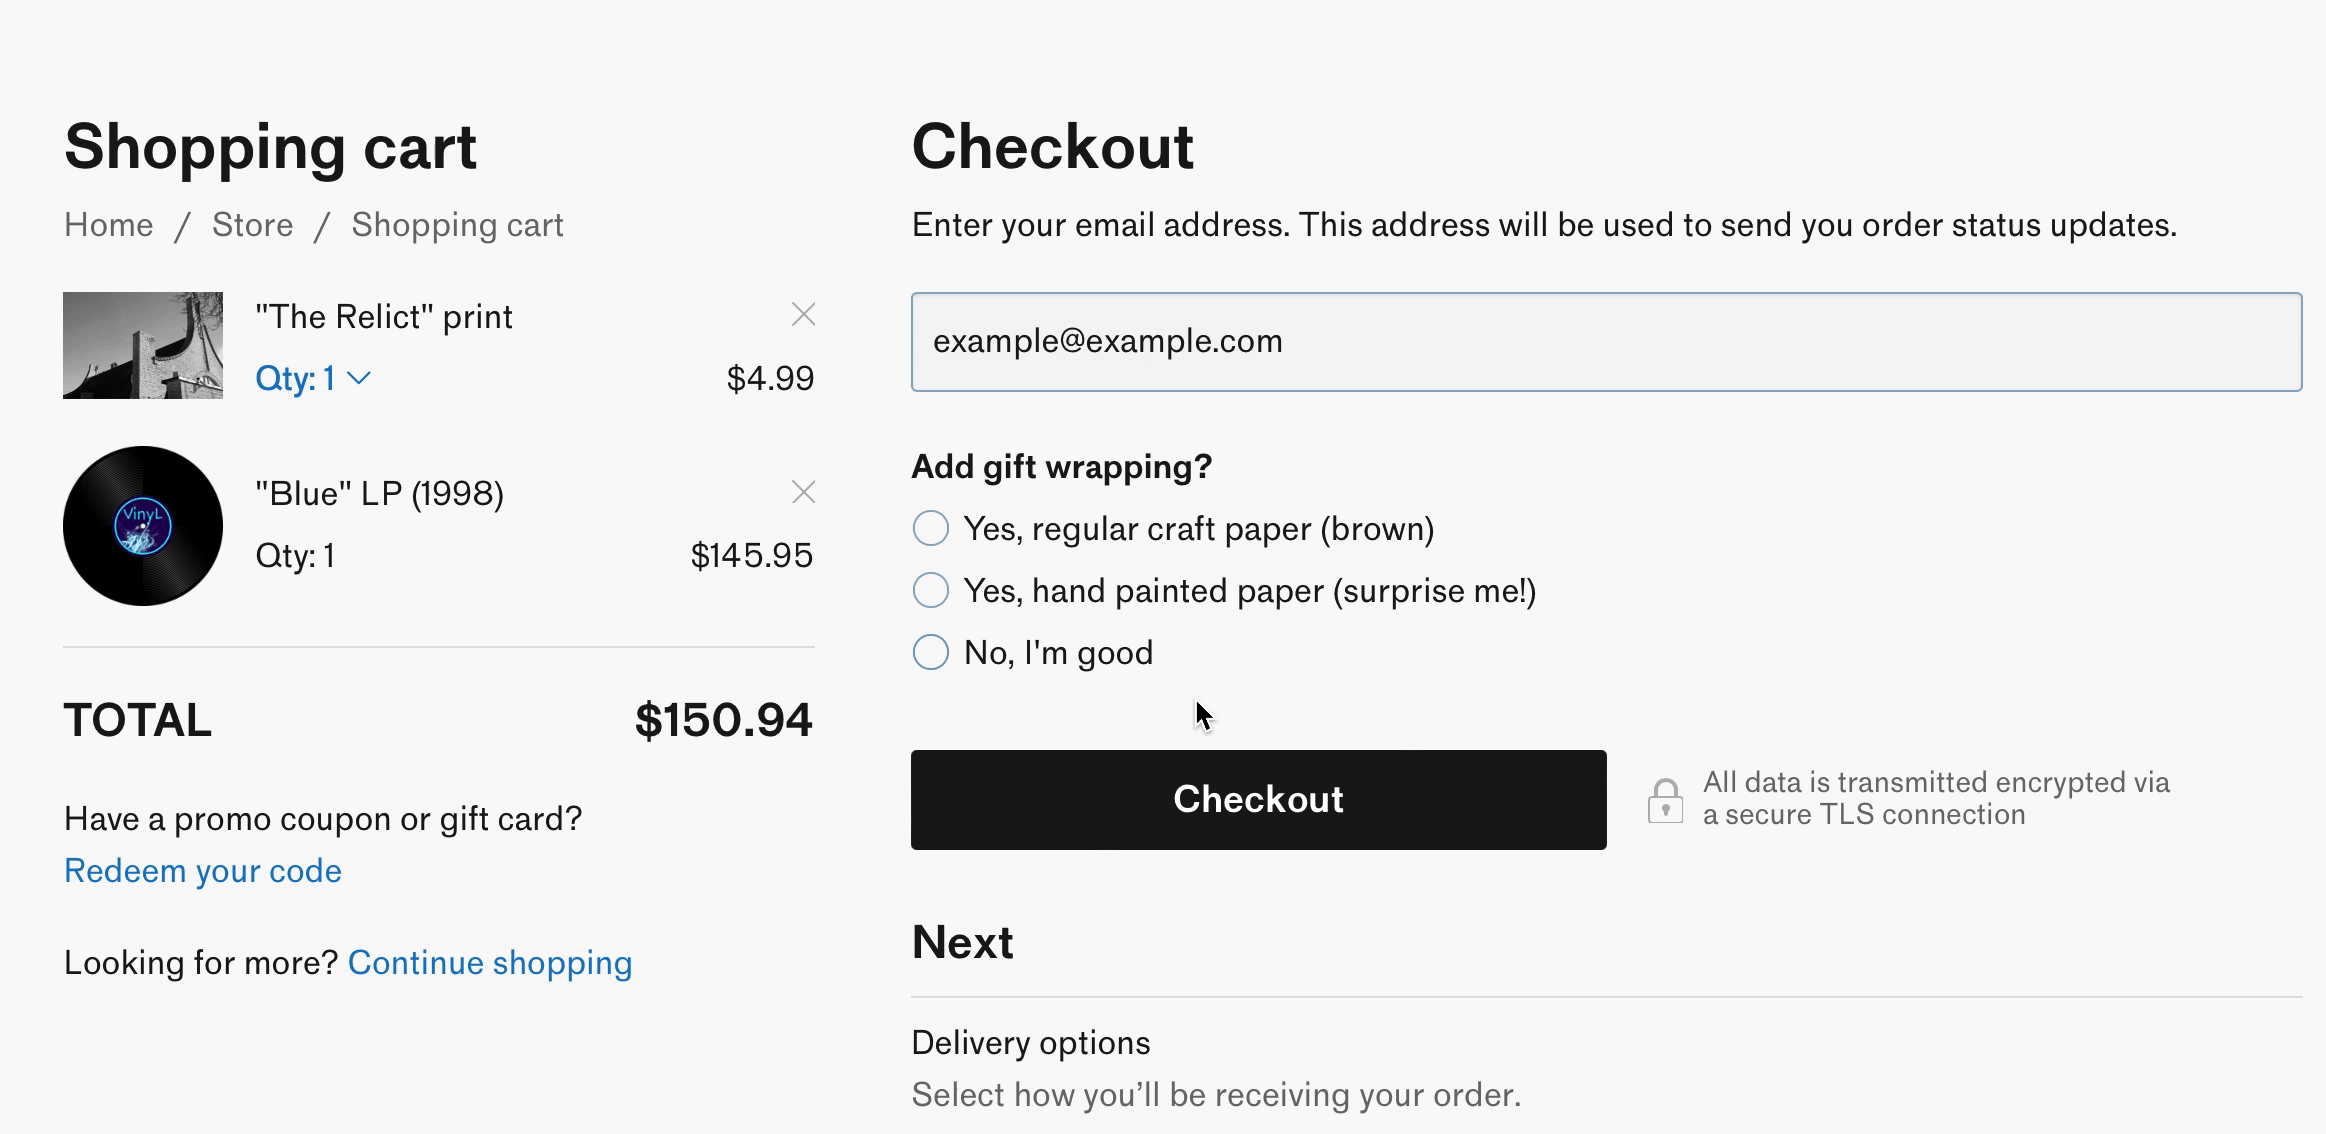Open the Store breadcrumb link

(x=252, y=224)
